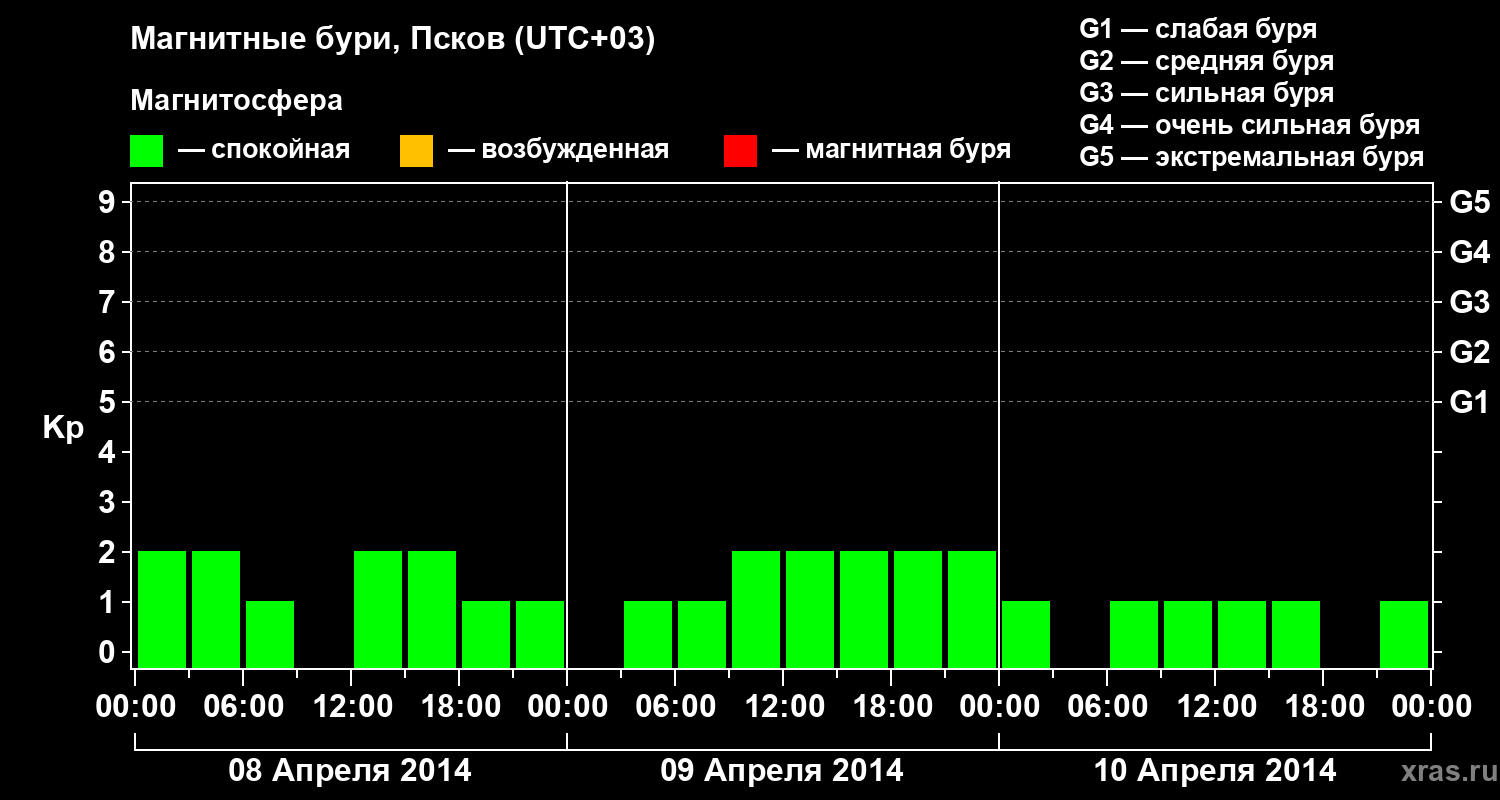
Task: Click the orange 'возбужденная' legend swatch
Action: coord(416,151)
